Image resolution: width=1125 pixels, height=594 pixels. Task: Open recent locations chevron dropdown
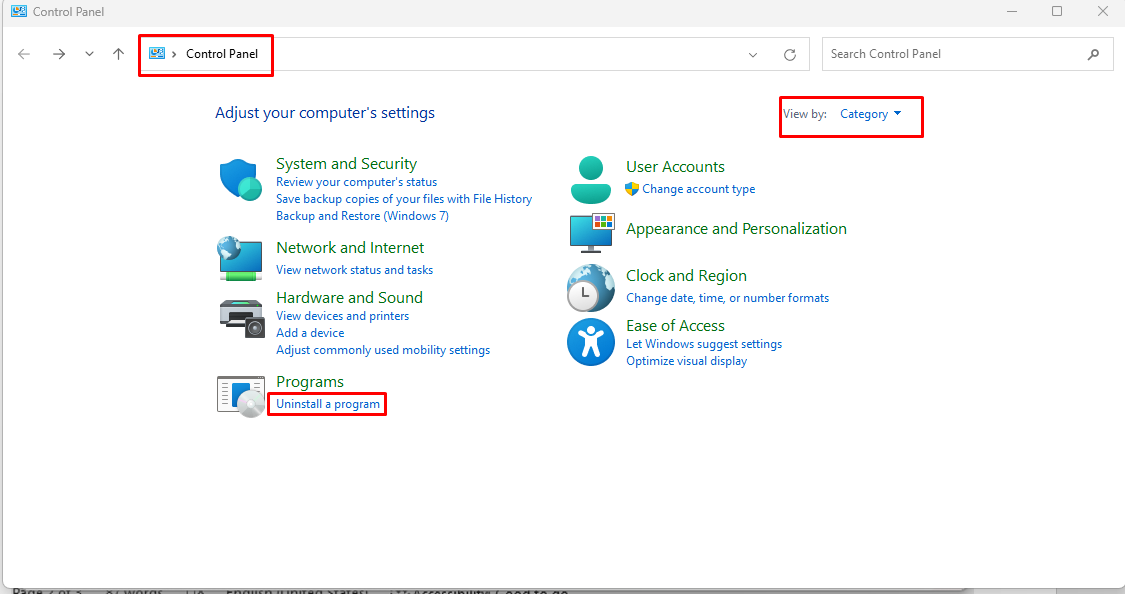point(89,54)
